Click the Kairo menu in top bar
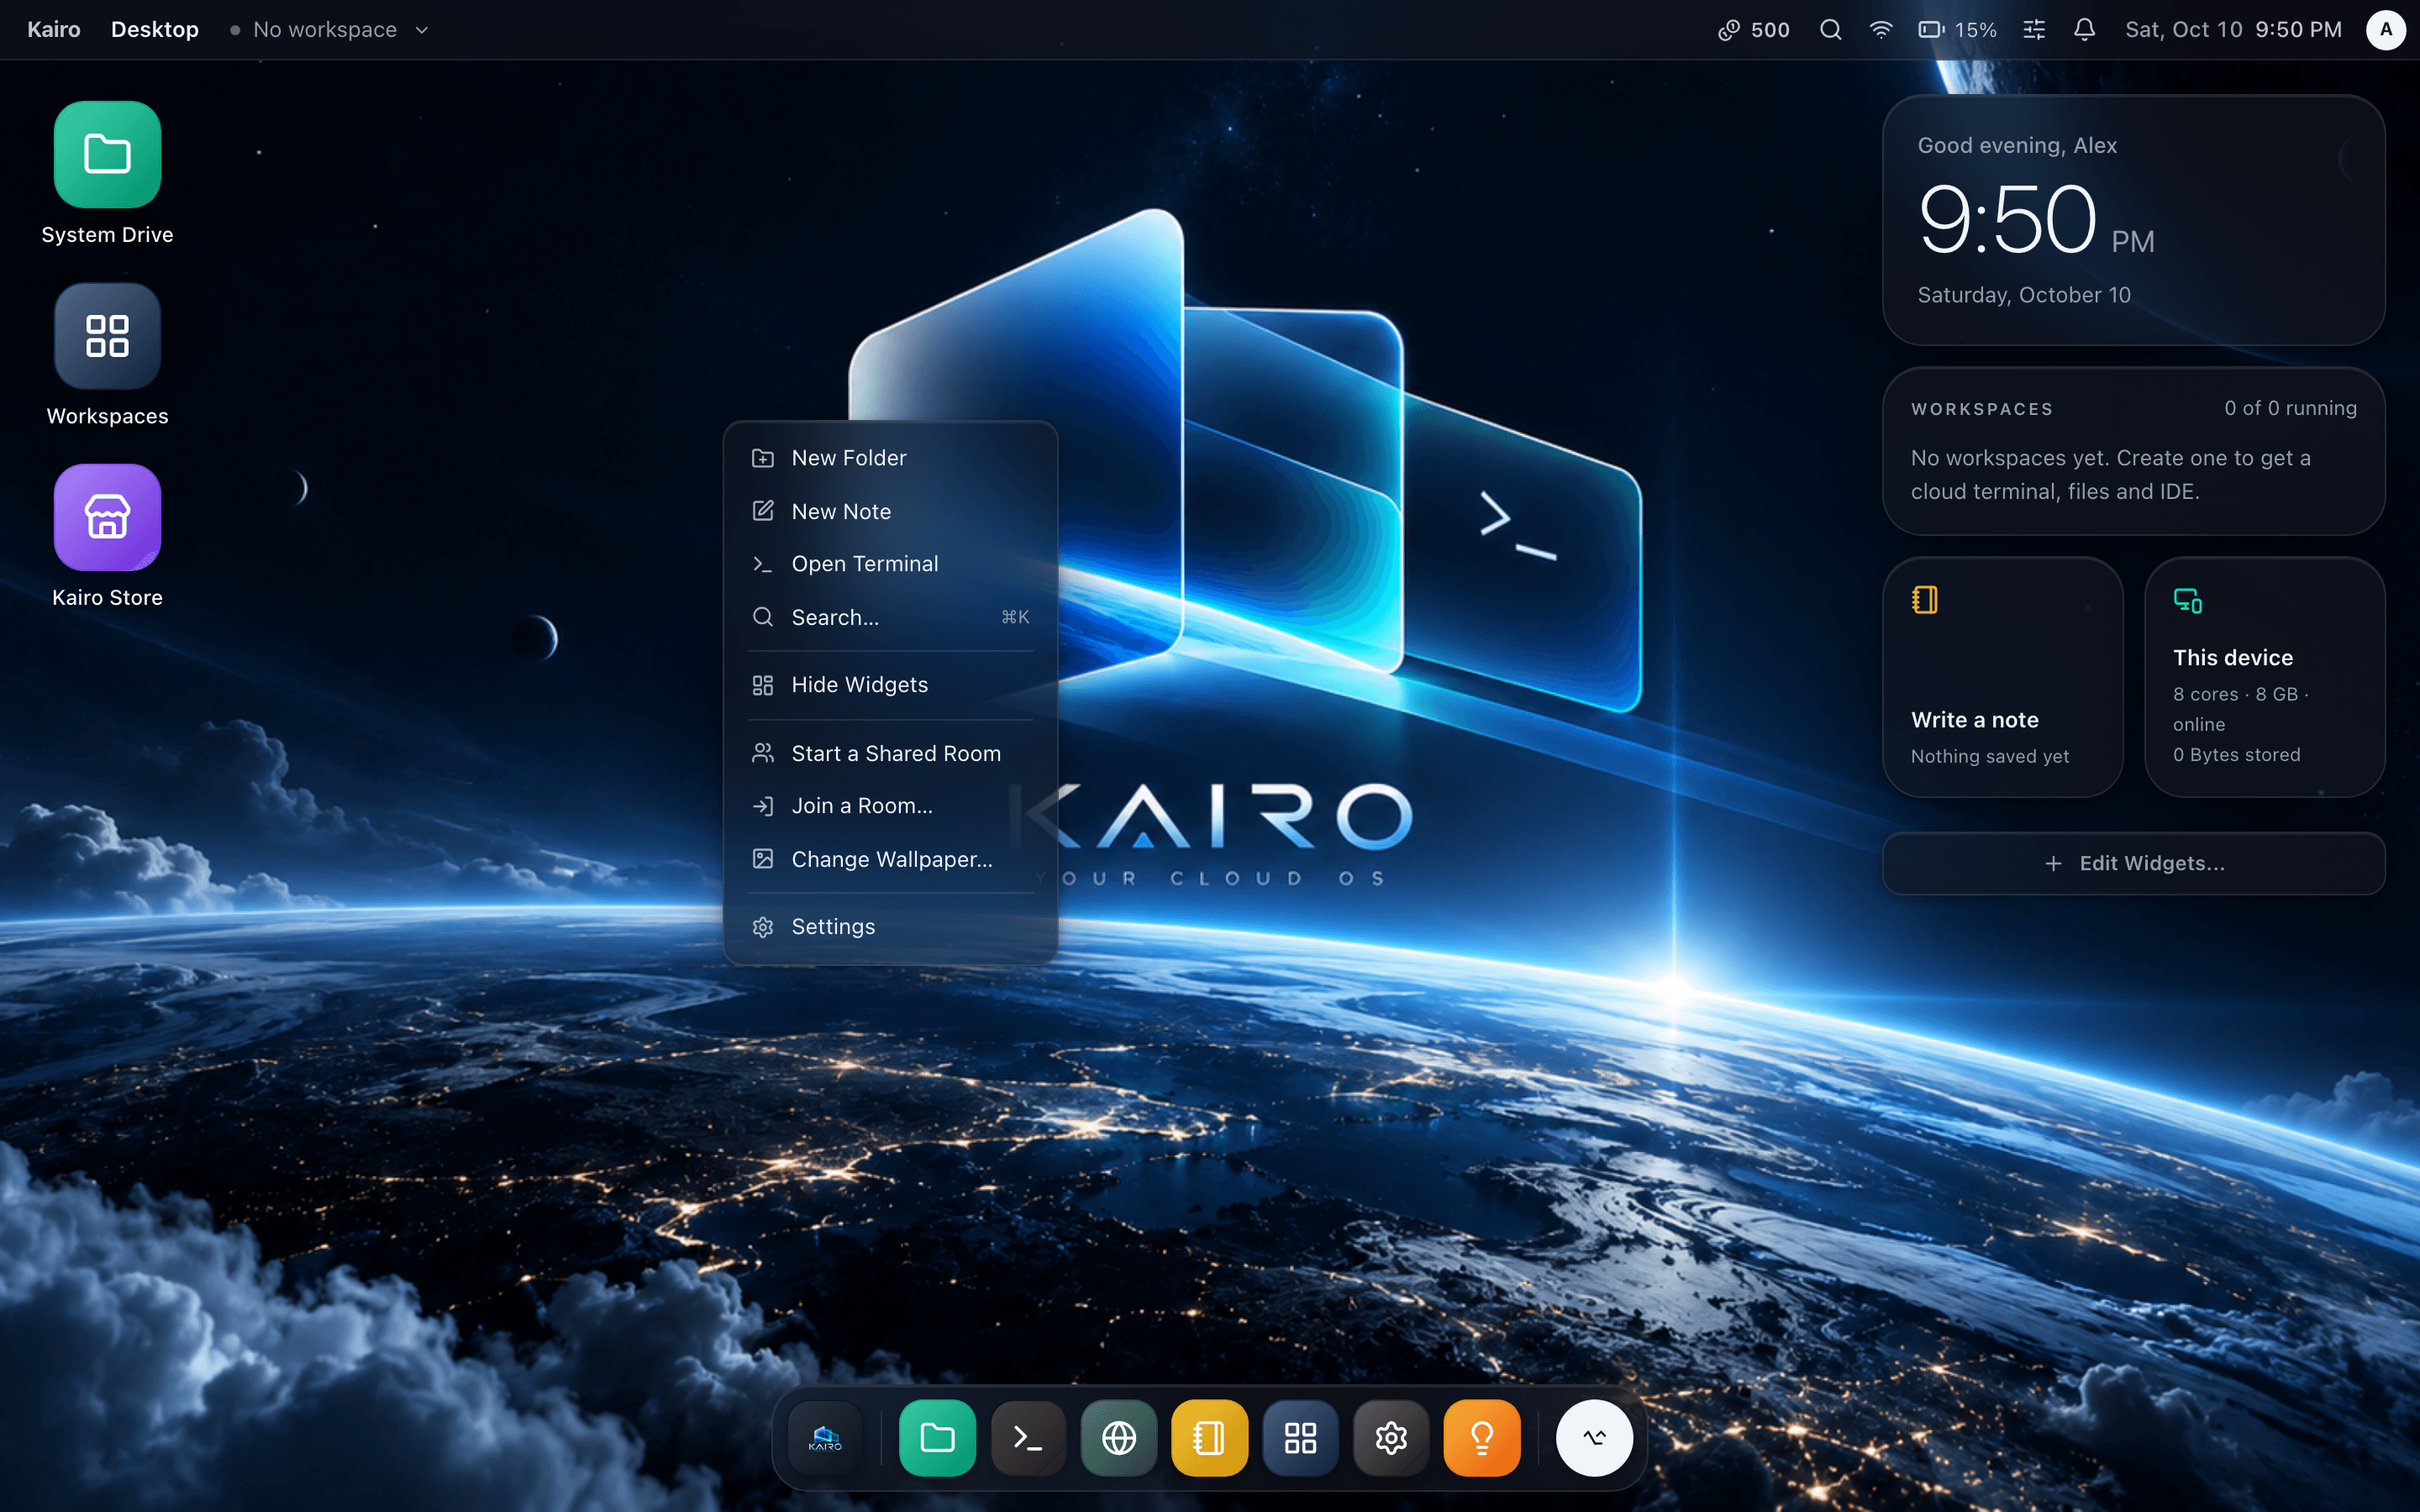The image size is (2420, 1512). pos(54,30)
